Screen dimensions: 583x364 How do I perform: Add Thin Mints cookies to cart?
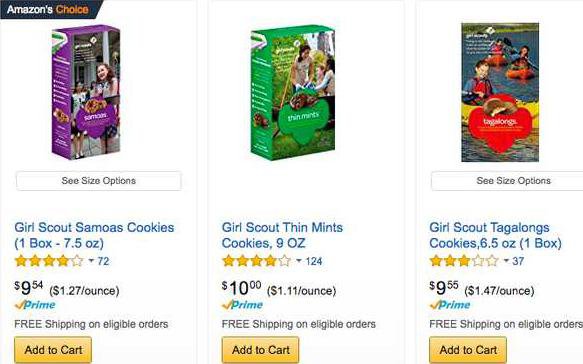[x=260, y=350]
